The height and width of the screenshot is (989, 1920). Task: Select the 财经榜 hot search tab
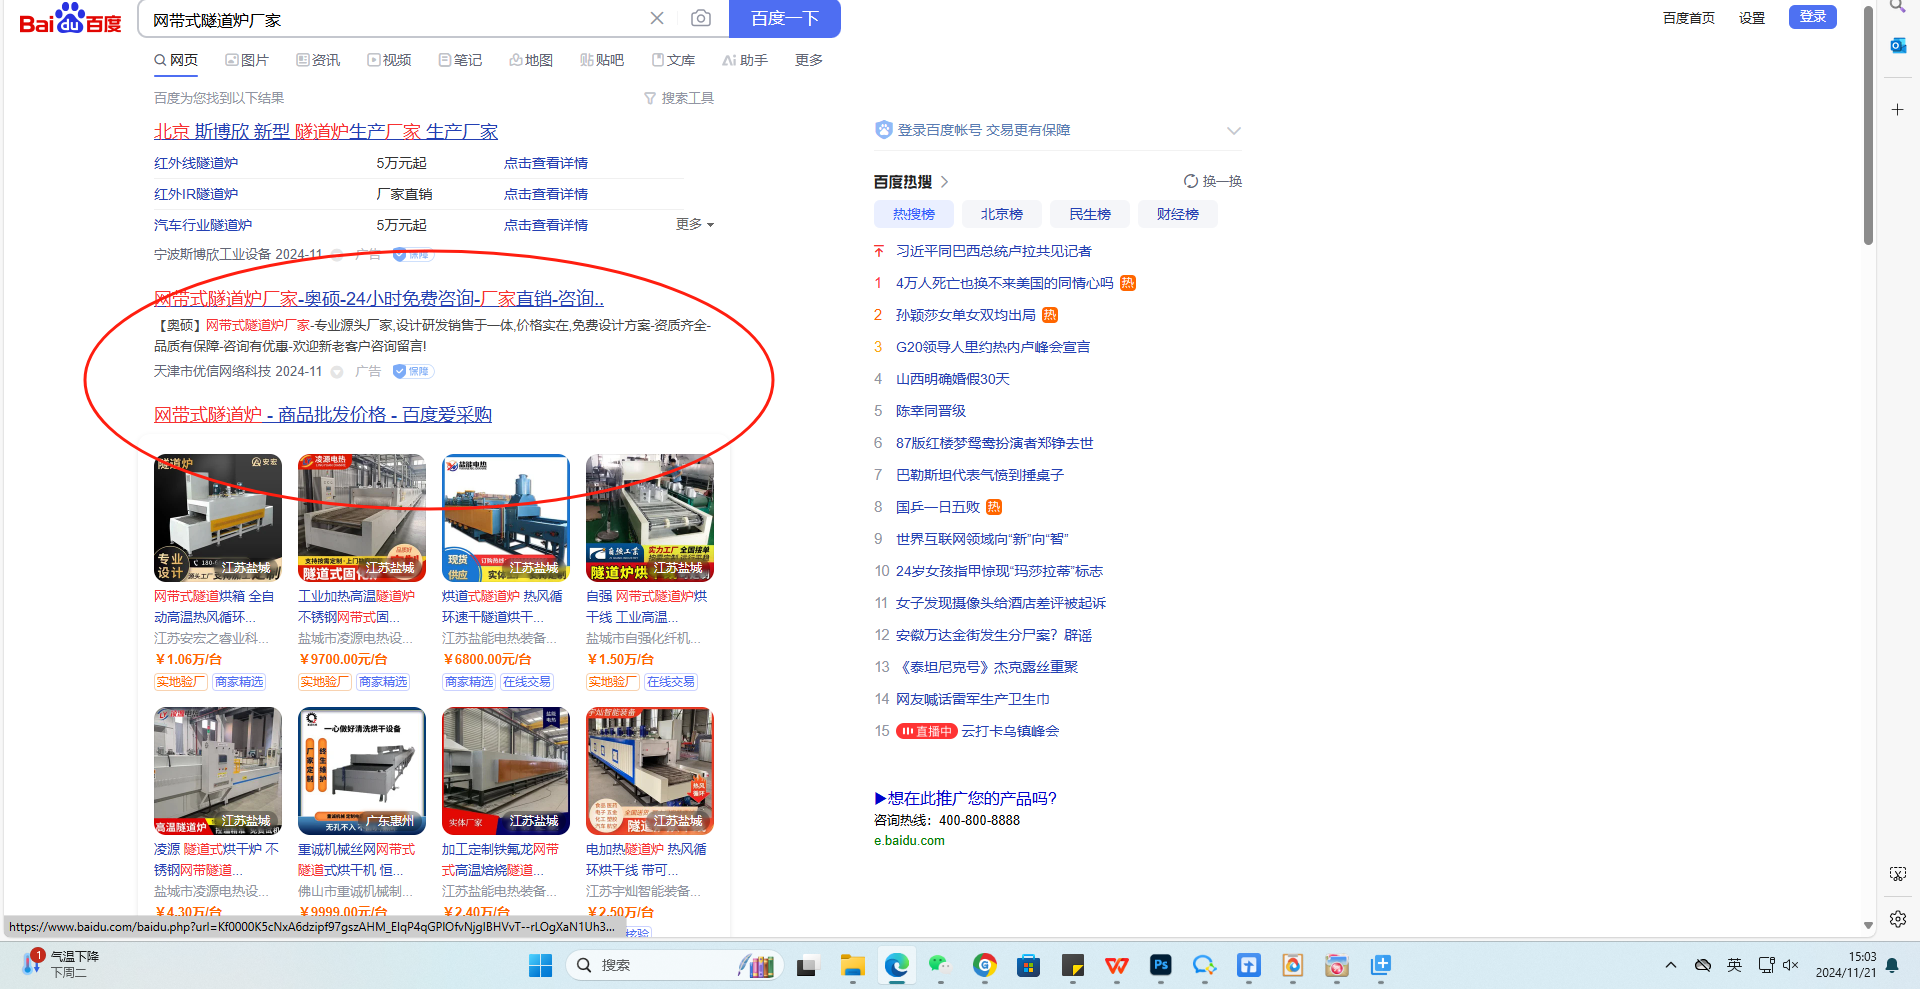point(1178,214)
